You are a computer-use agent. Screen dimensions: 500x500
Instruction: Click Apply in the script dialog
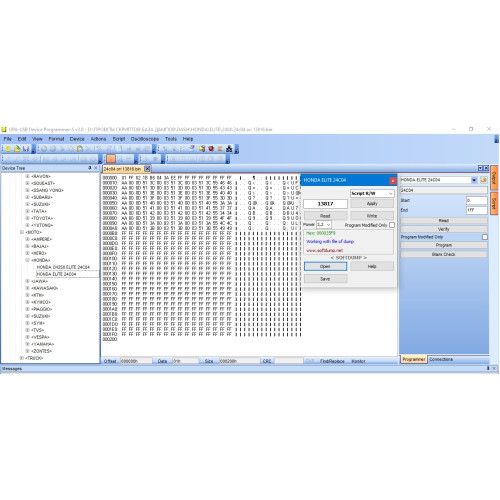pyautogui.click(x=372, y=204)
